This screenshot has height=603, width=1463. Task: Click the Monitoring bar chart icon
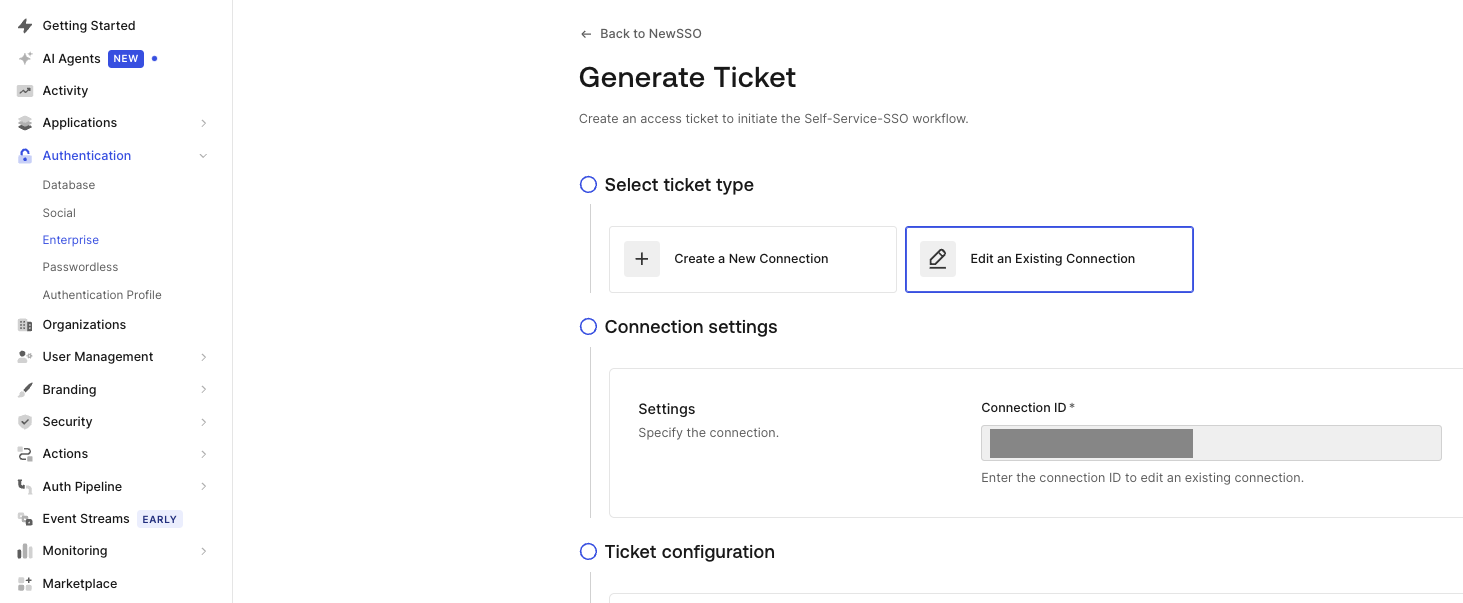25,551
